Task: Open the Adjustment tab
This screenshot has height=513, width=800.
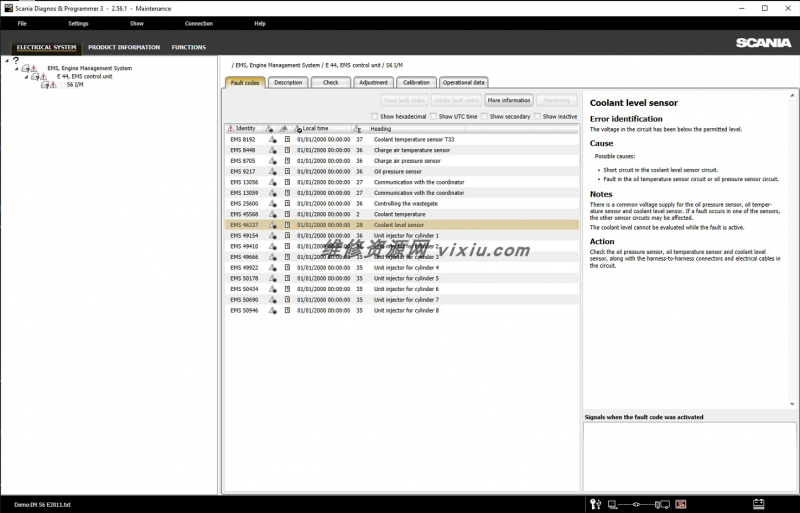Action: pos(373,83)
